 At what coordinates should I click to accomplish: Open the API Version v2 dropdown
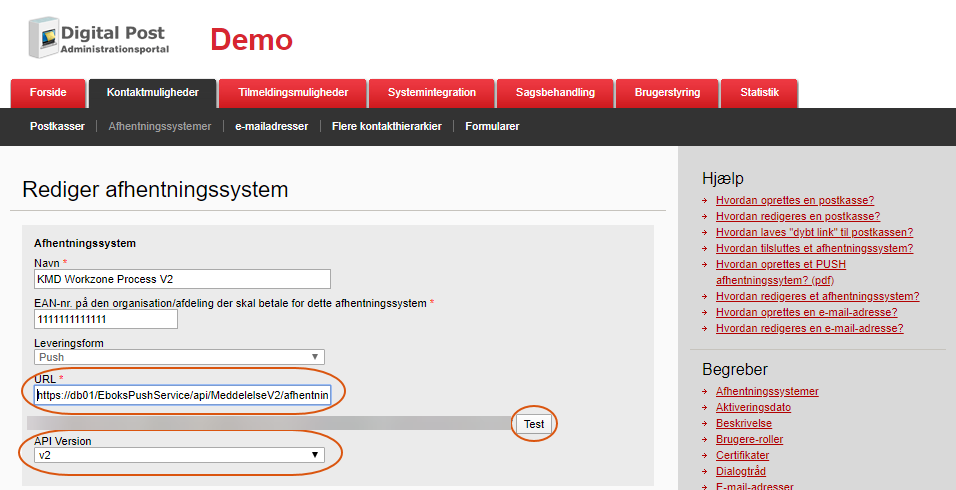pyautogui.click(x=179, y=455)
